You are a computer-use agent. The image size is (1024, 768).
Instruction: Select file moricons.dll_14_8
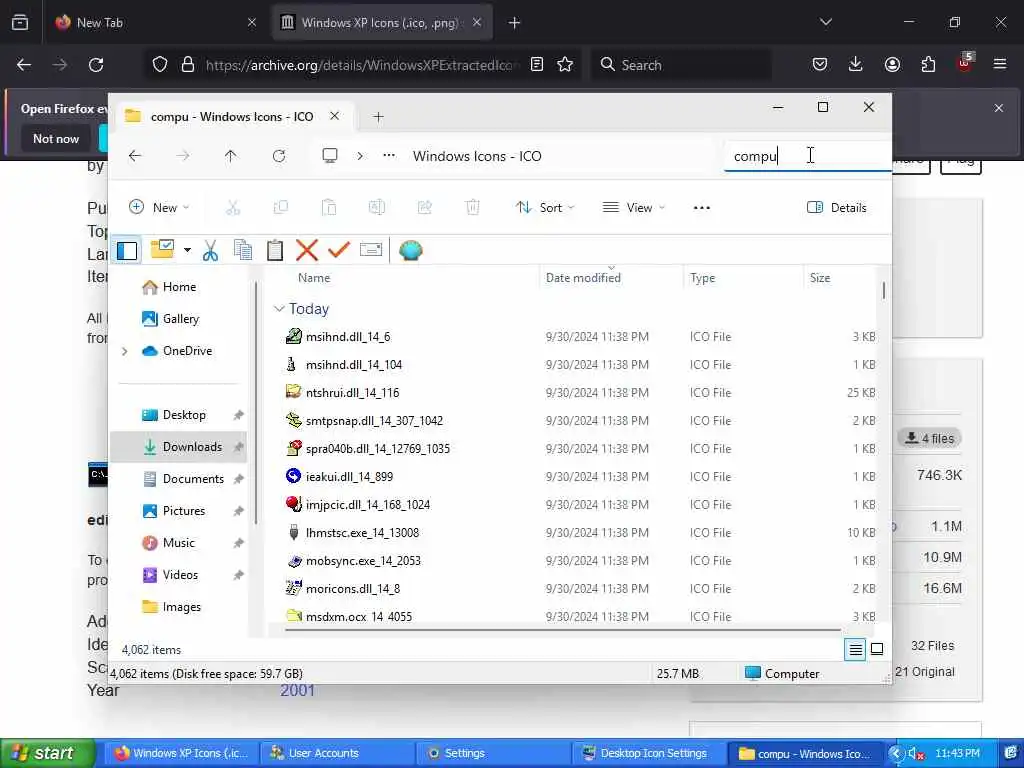[x=353, y=588]
